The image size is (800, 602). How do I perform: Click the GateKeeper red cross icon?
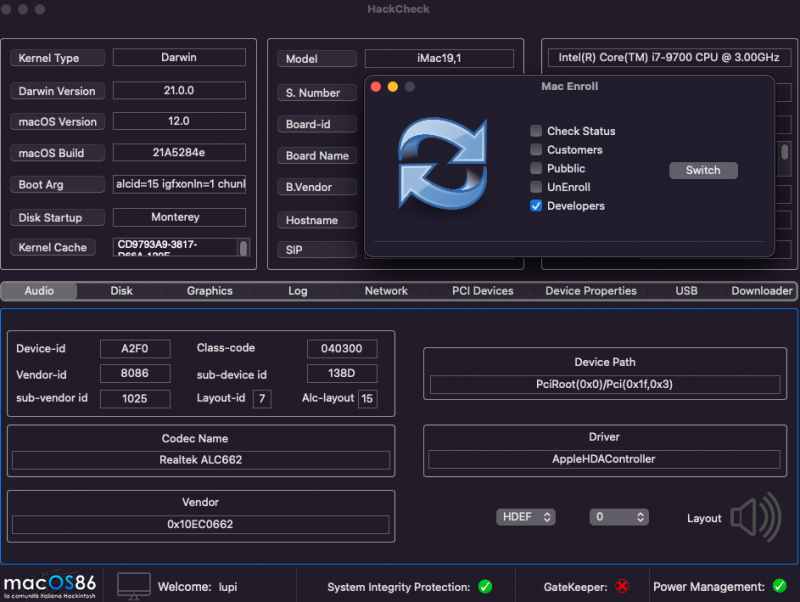(622, 587)
